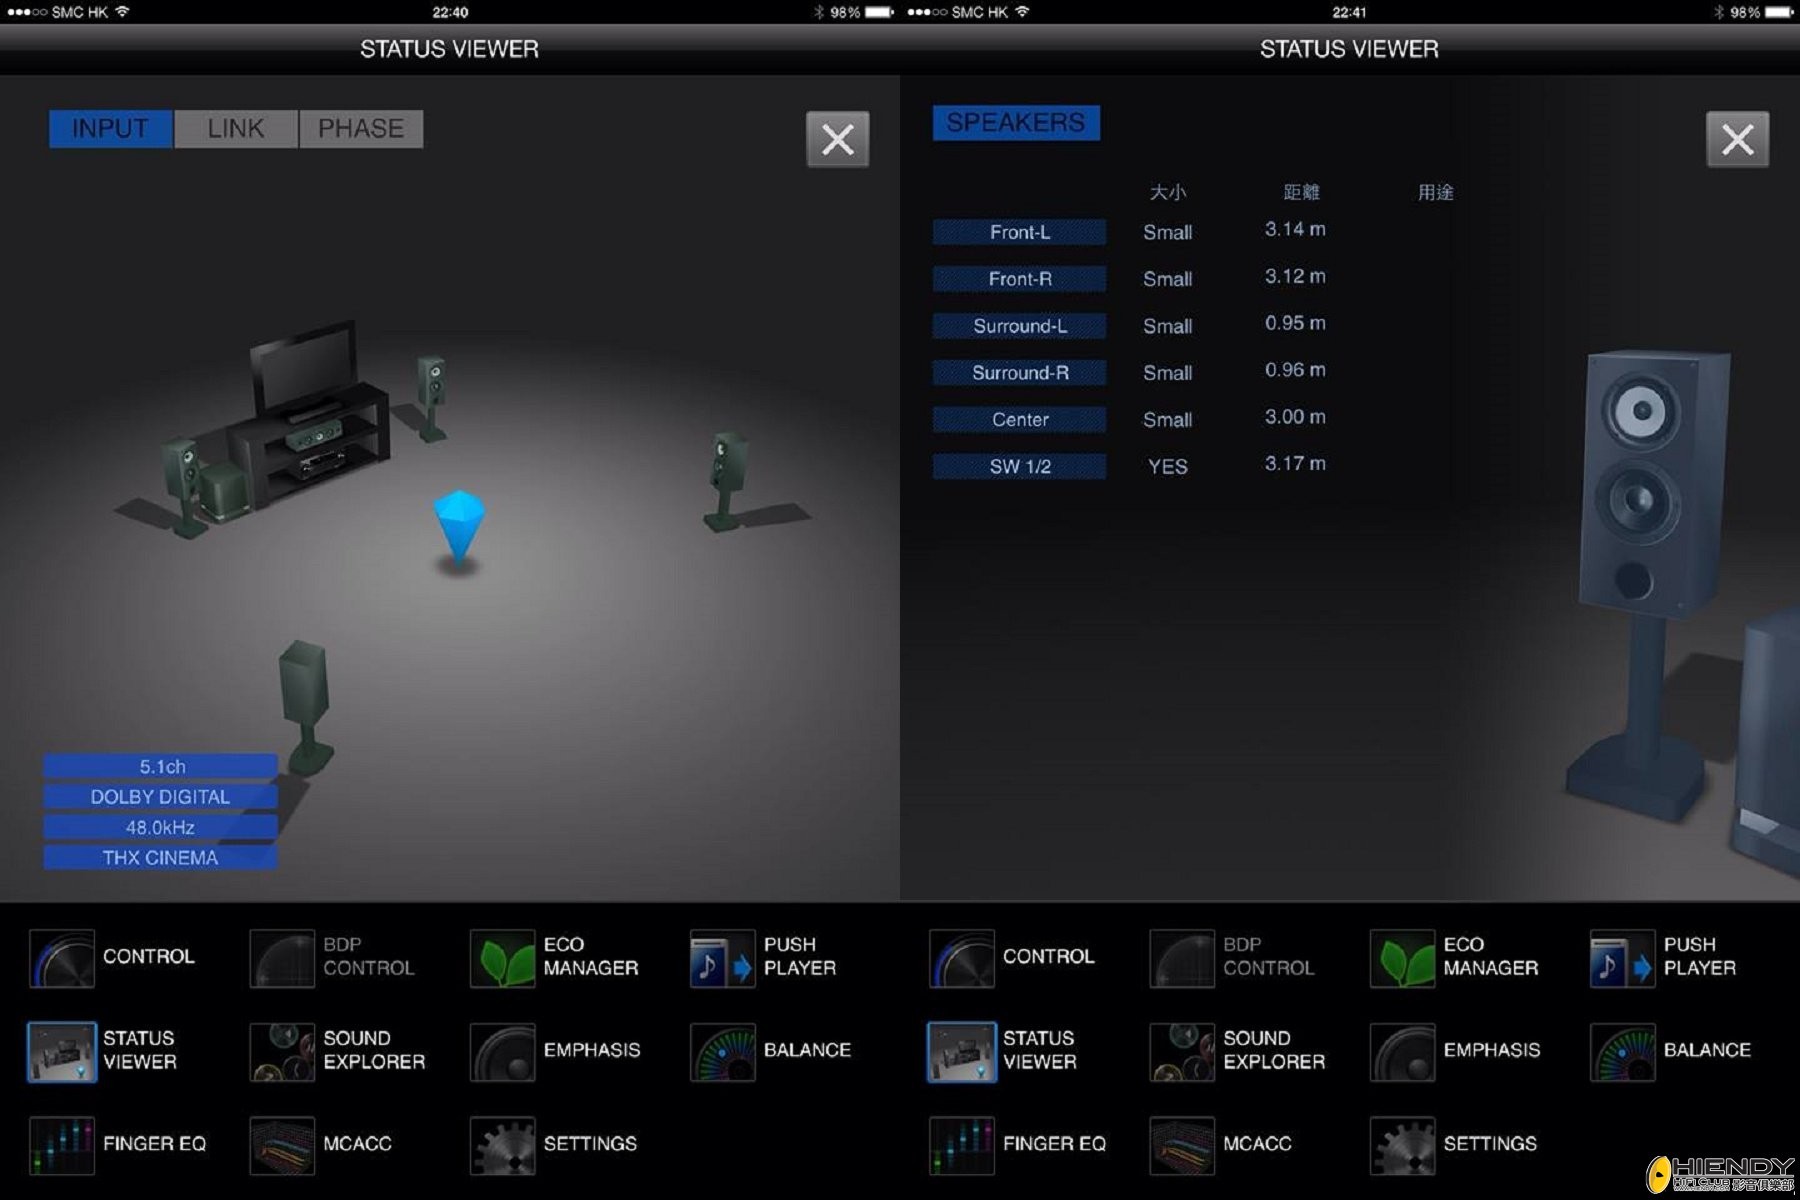Select the SPEAKERS tab
The image size is (1800, 1200).
click(x=1016, y=123)
